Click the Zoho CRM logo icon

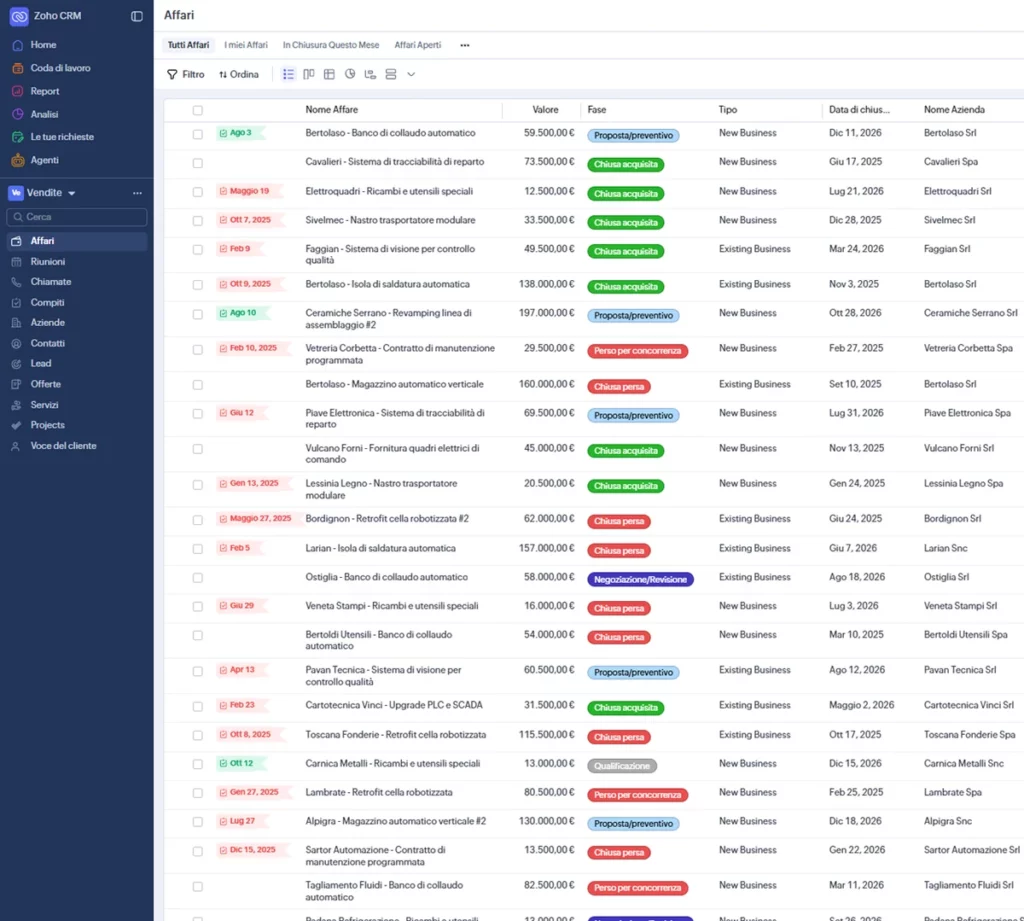coord(19,16)
